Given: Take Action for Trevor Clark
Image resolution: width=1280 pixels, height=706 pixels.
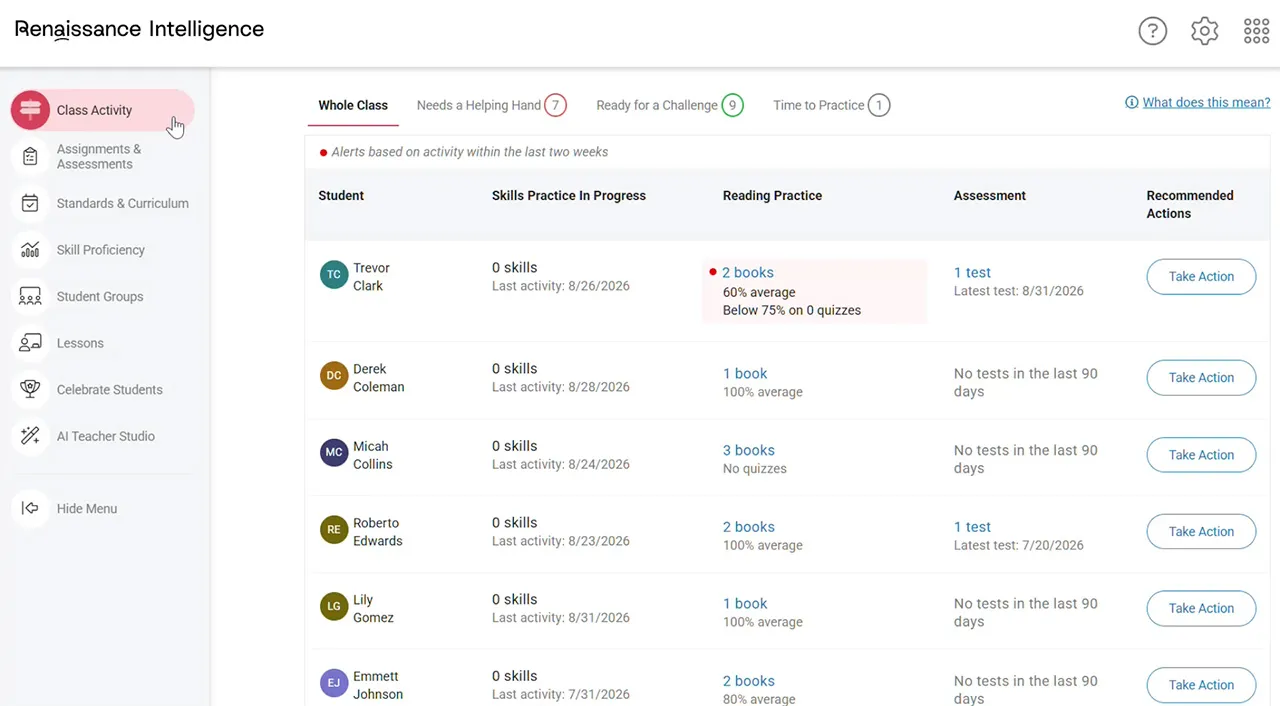Looking at the screenshot, I should coord(1201,277).
